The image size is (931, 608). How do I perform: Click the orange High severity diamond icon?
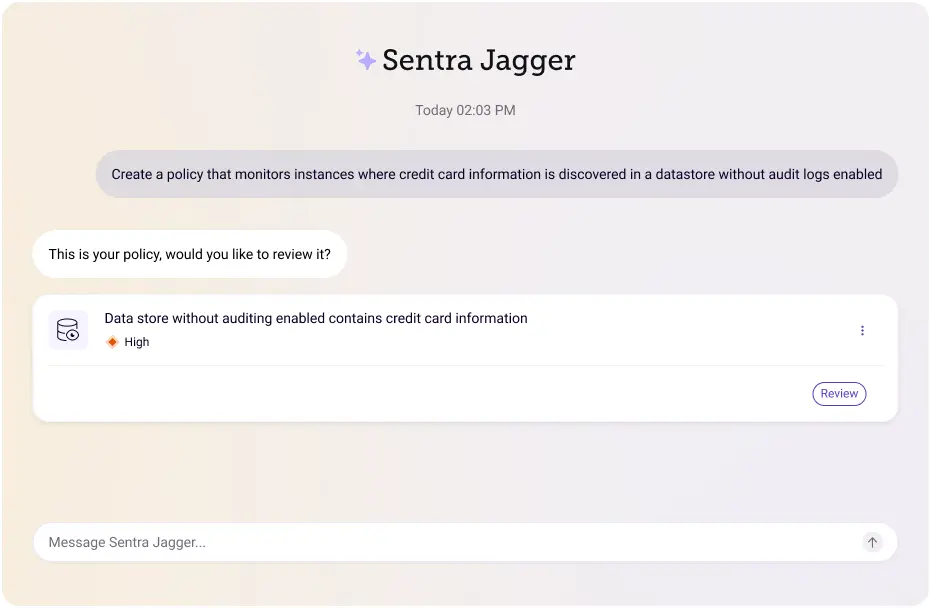click(x=112, y=342)
